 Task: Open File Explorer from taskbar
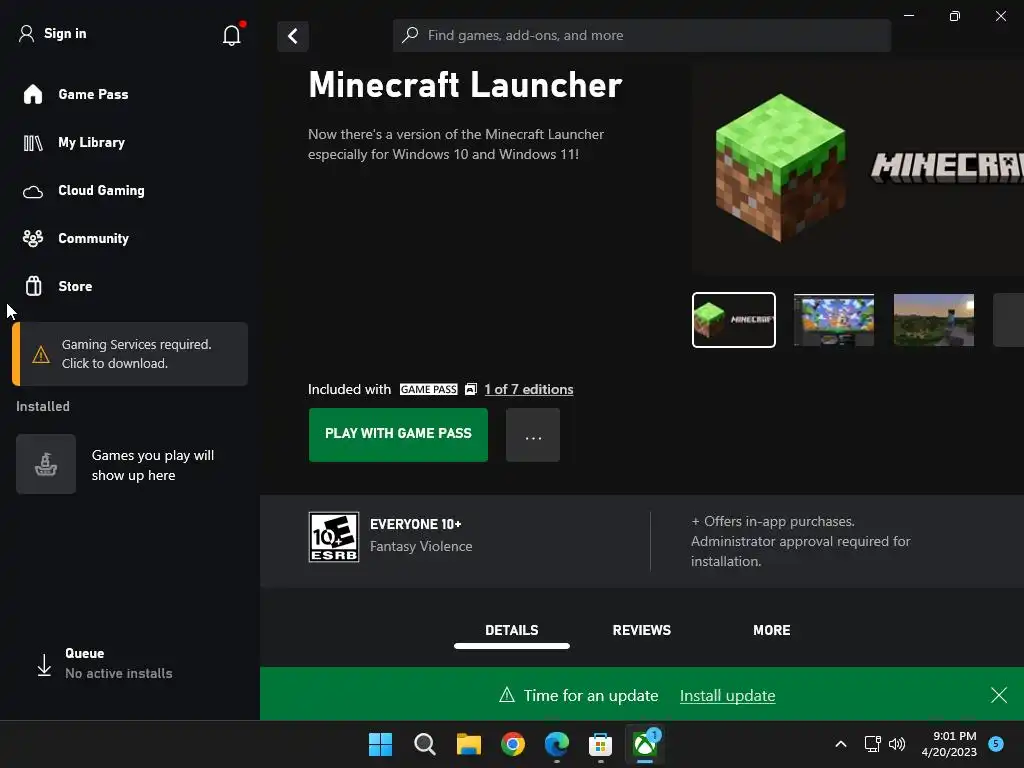[468, 744]
